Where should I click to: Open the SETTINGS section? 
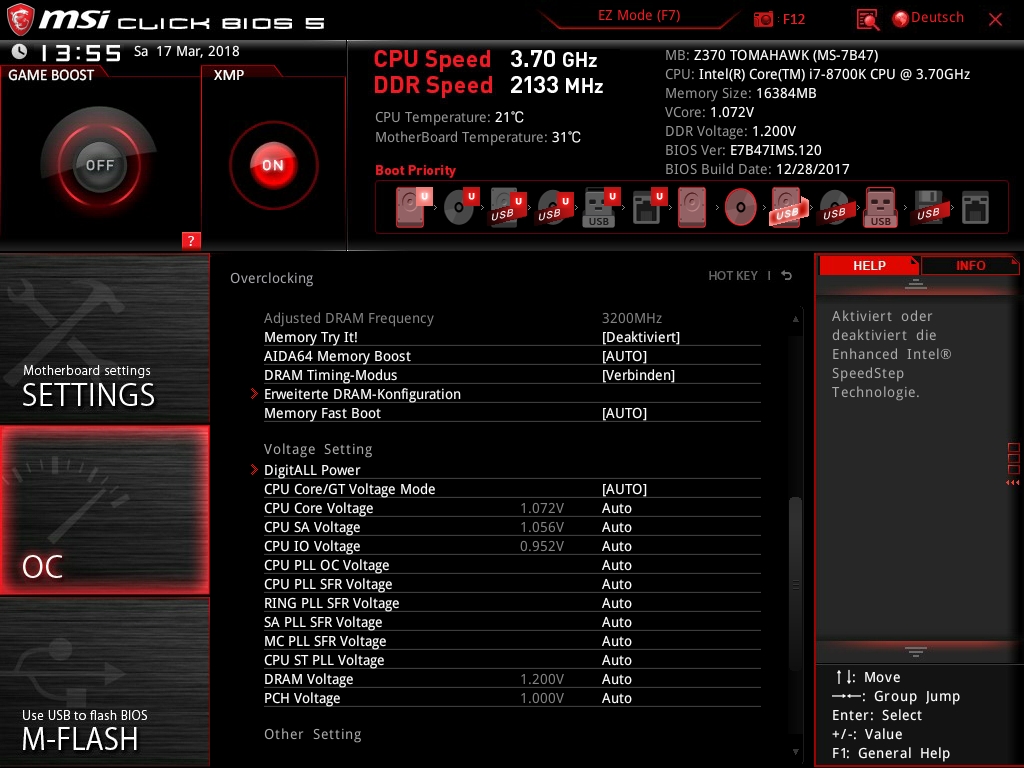coord(104,338)
